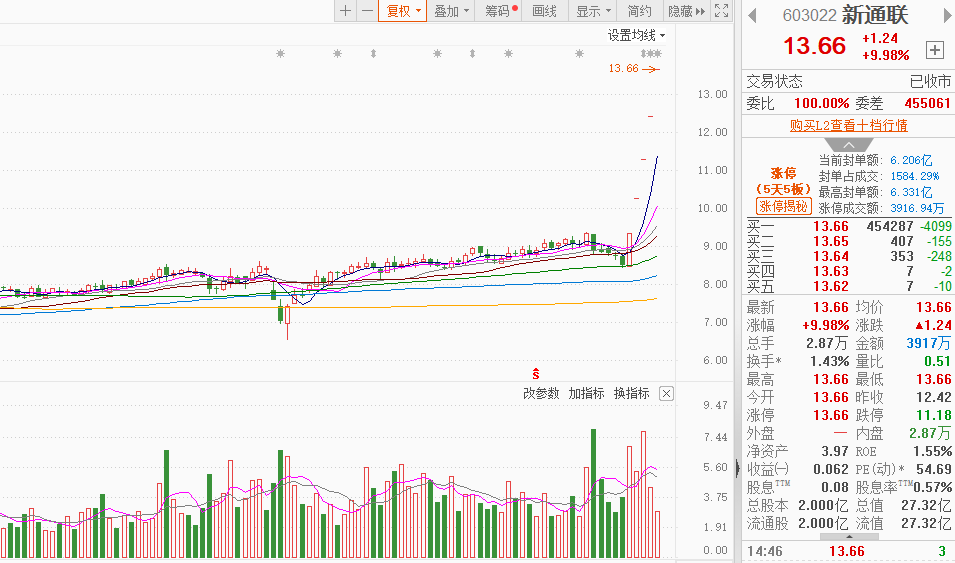Open the 复权 dropdown
Image resolution: width=955 pixels, height=563 pixels.
point(403,11)
